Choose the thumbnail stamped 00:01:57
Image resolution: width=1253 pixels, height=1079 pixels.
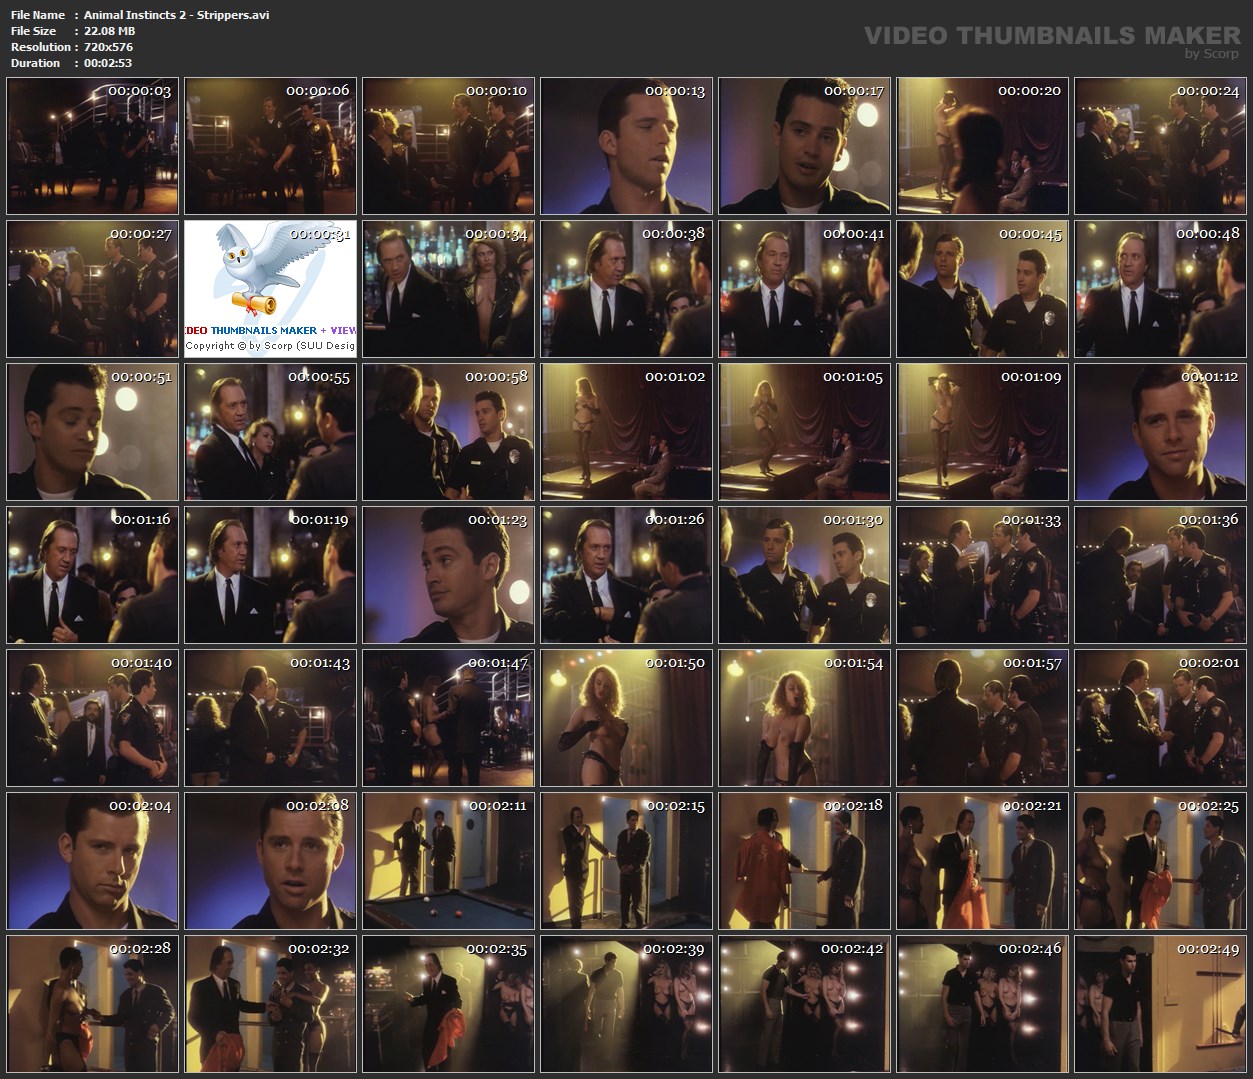[x=983, y=718]
